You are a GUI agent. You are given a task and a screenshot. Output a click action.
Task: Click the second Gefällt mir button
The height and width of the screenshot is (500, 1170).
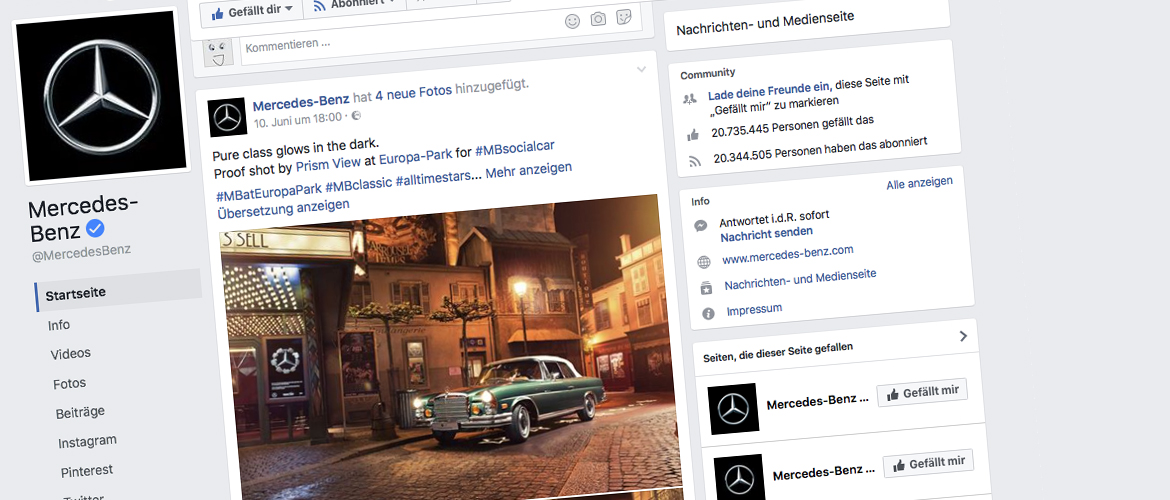[x=929, y=463]
